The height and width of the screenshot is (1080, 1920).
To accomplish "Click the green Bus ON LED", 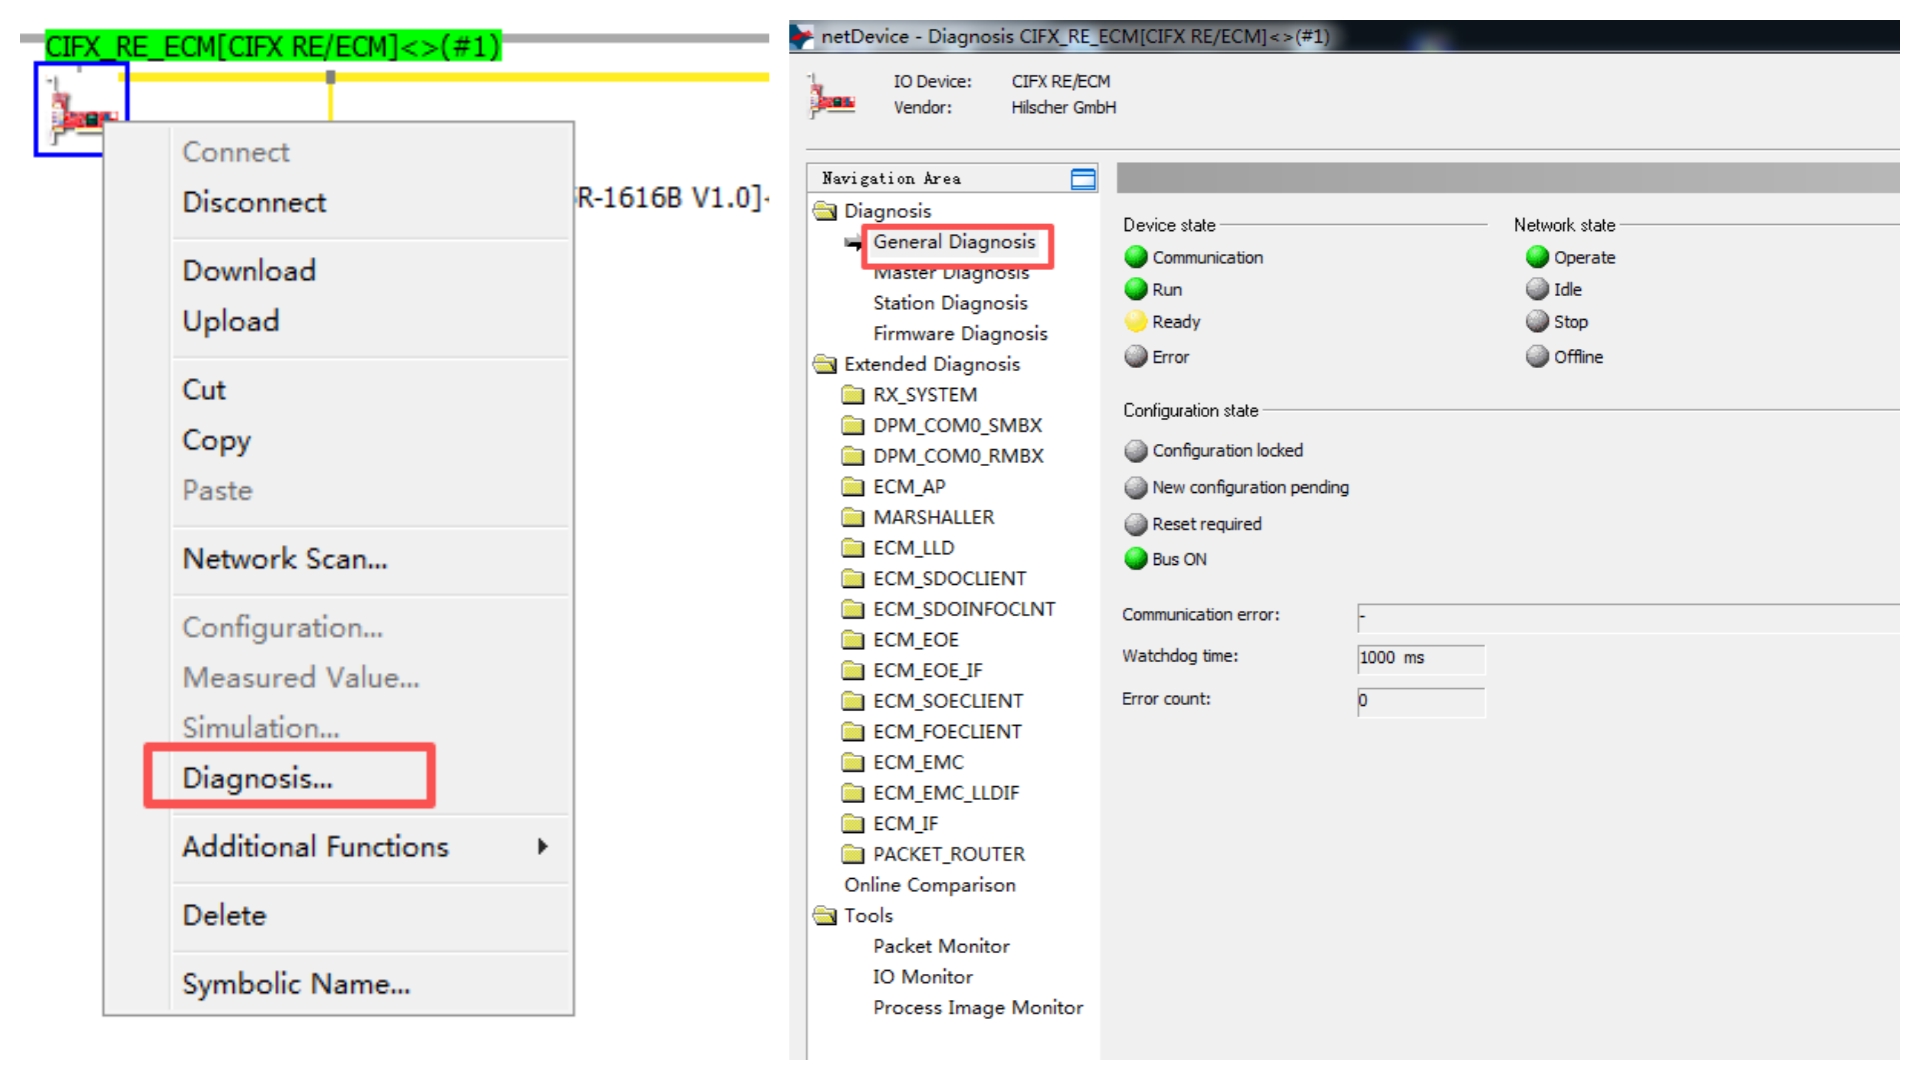I will (x=1136, y=558).
